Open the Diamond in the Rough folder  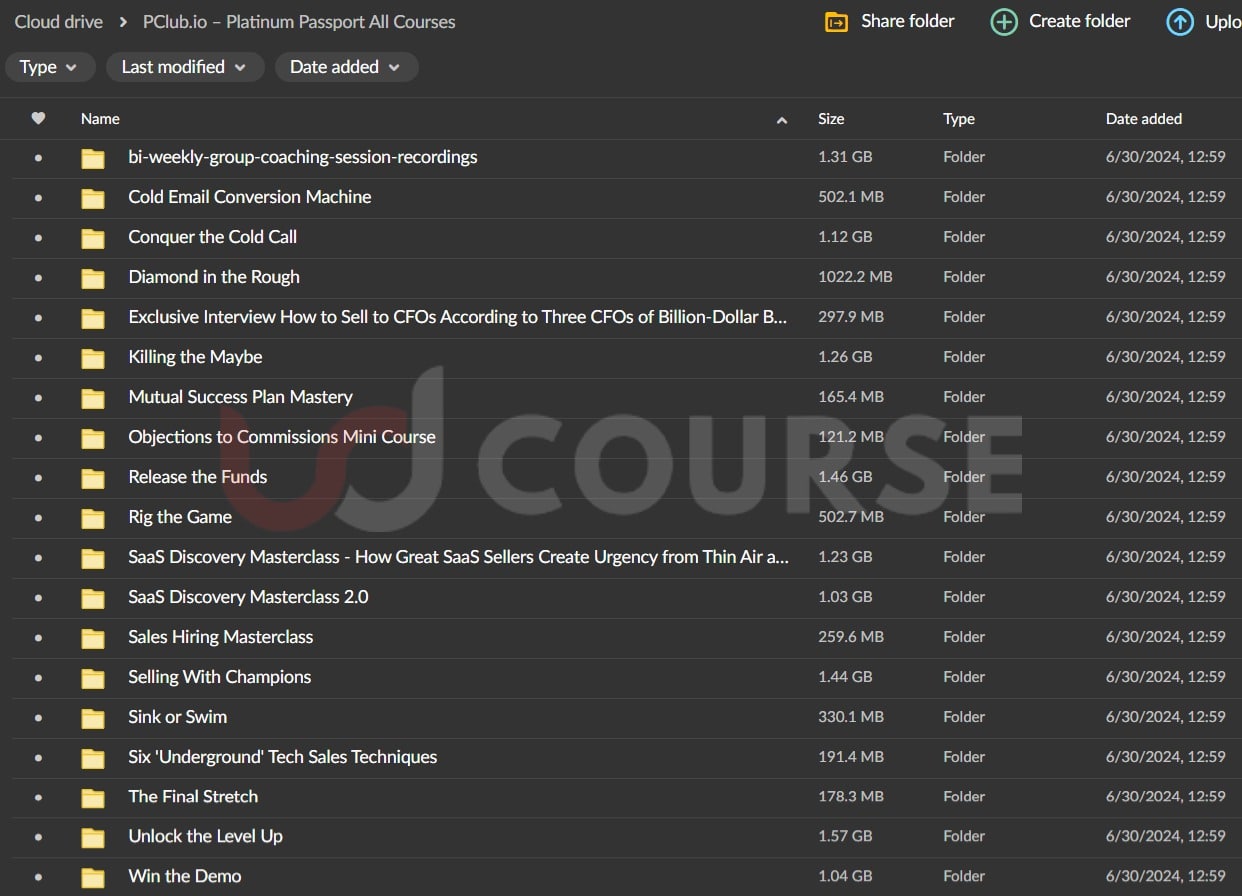point(214,277)
